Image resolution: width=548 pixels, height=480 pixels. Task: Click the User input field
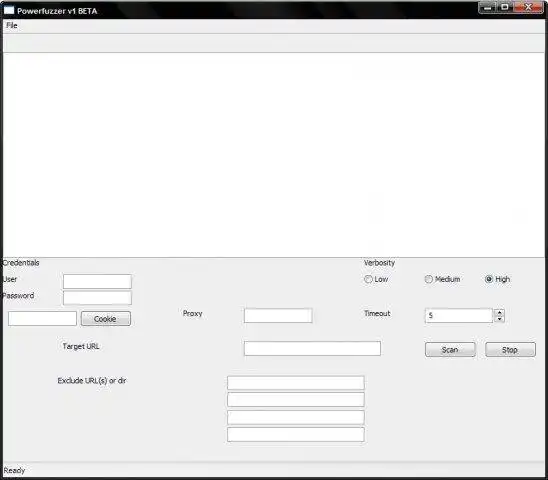click(97, 281)
